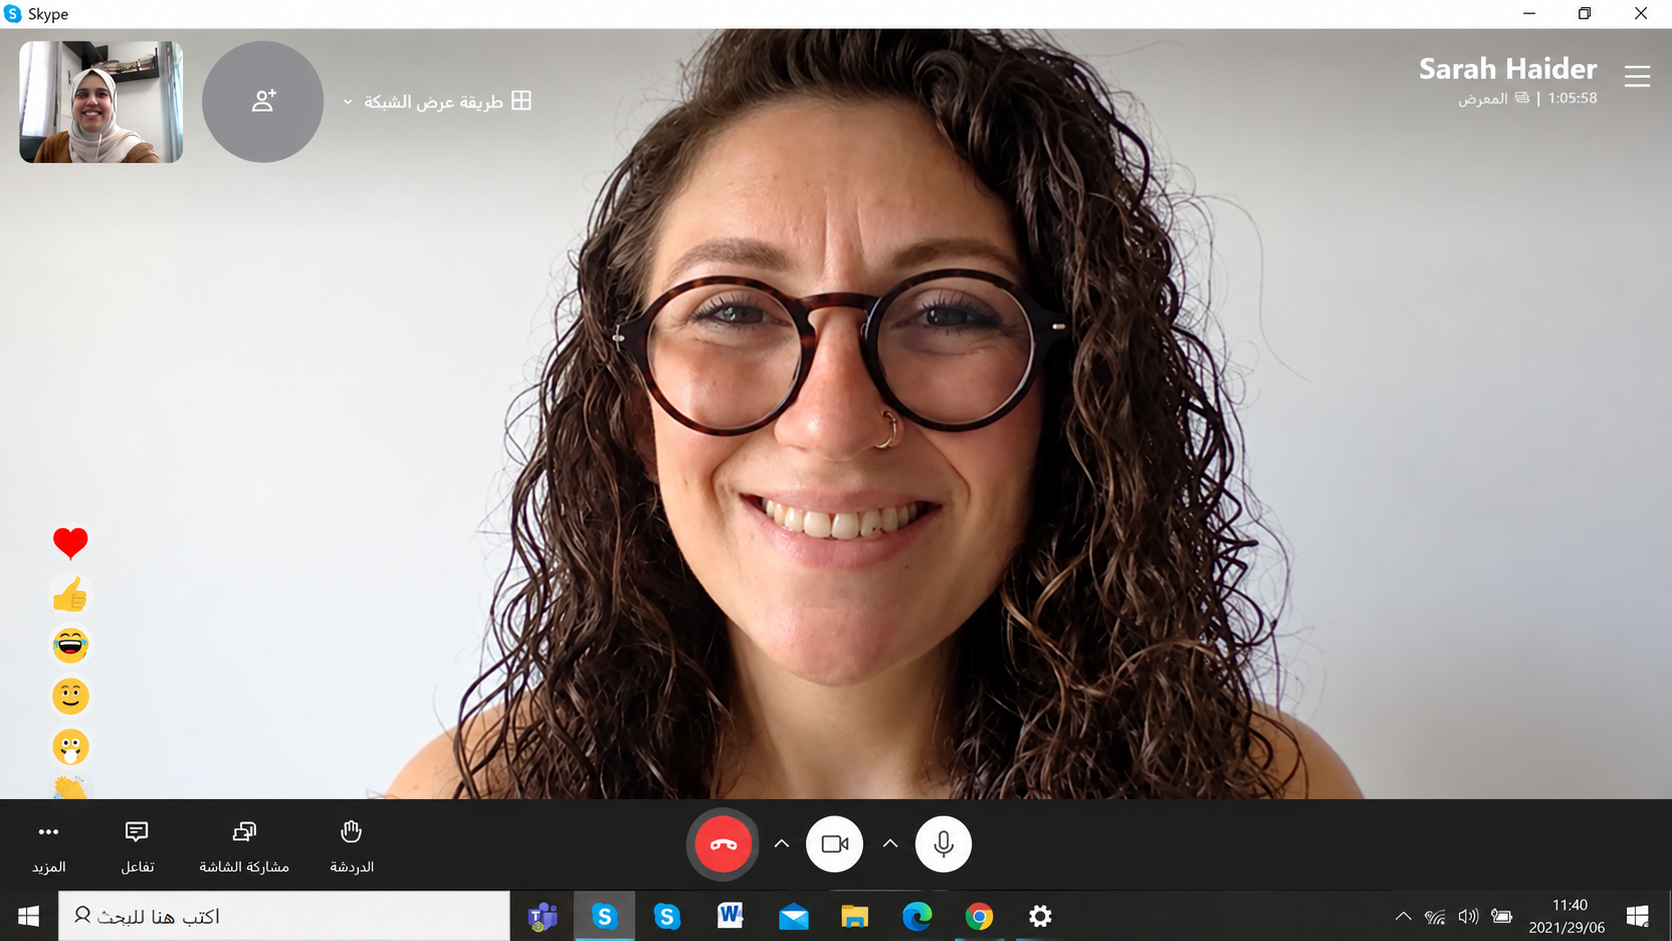Open the second Skype taskbar icon
This screenshot has width=1672, height=941.
667,916
